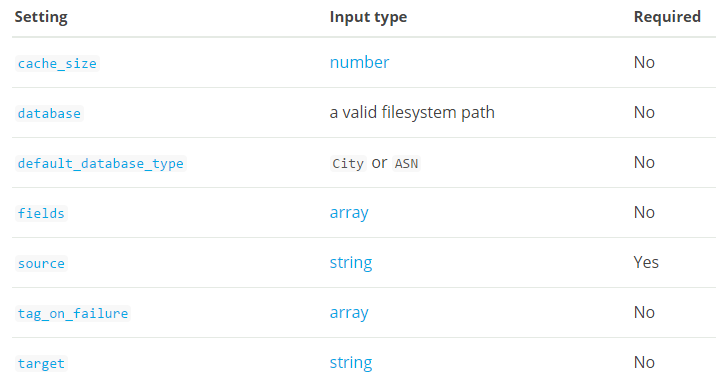The image size is (716, 384).
Task: Click the 'a valid filesystem path' text
Action: click(412, 112)
